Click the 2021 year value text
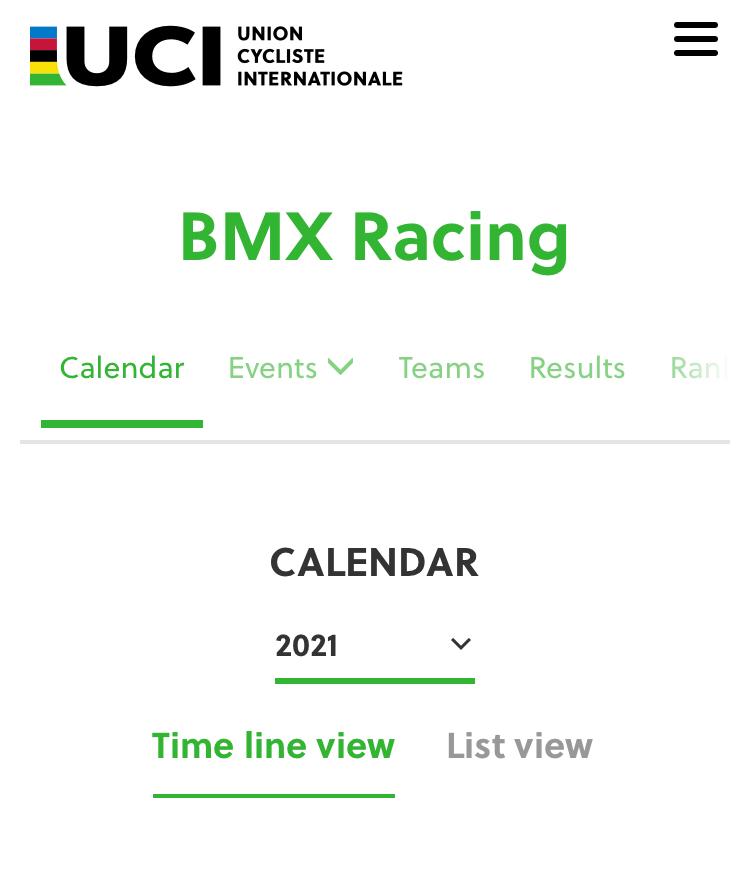Viewport: 750px width, 870px height. click(x=306, y=646)
